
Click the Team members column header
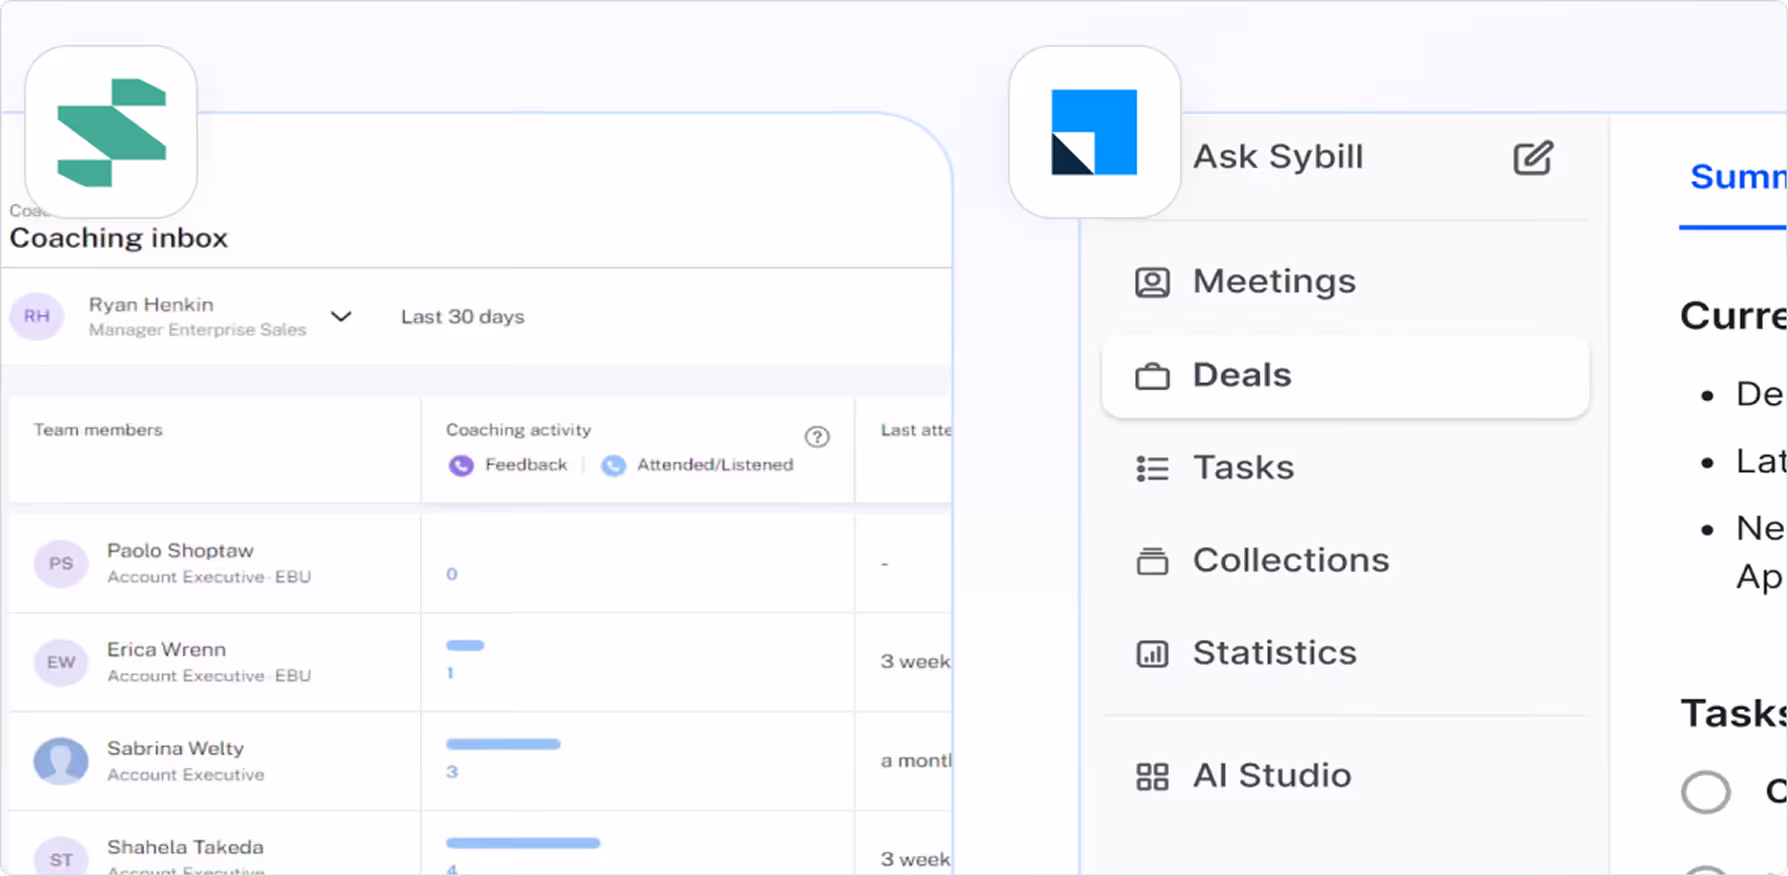click(x=98, y=430)
